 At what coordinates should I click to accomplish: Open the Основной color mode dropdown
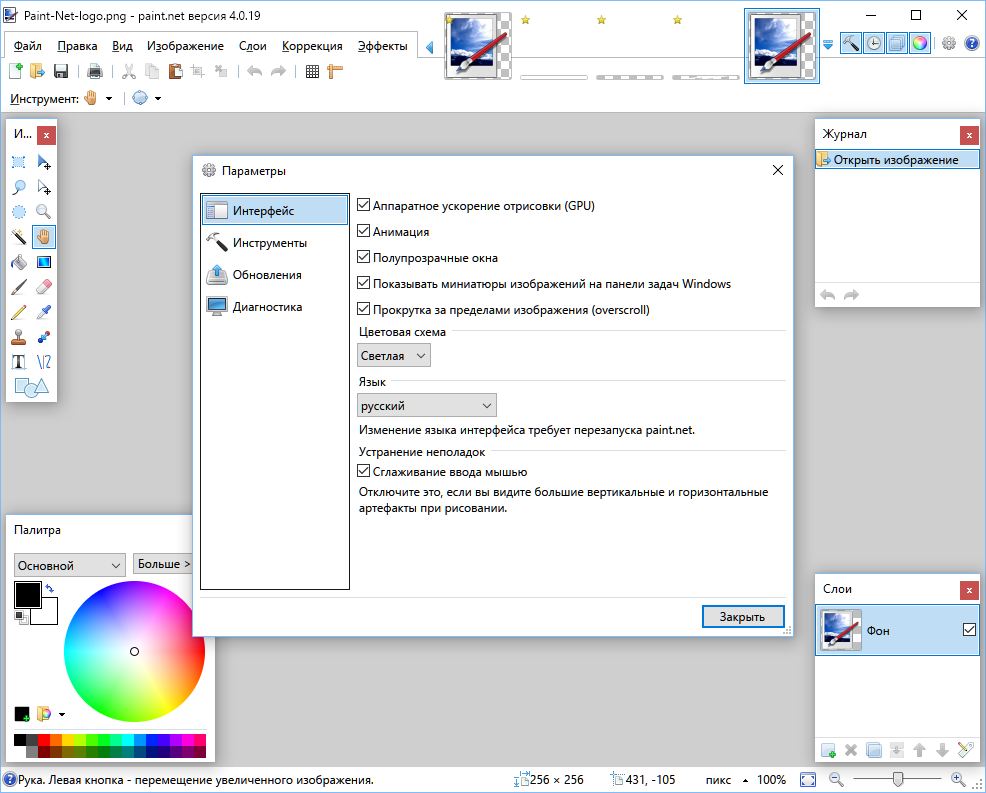pos(70,565)
